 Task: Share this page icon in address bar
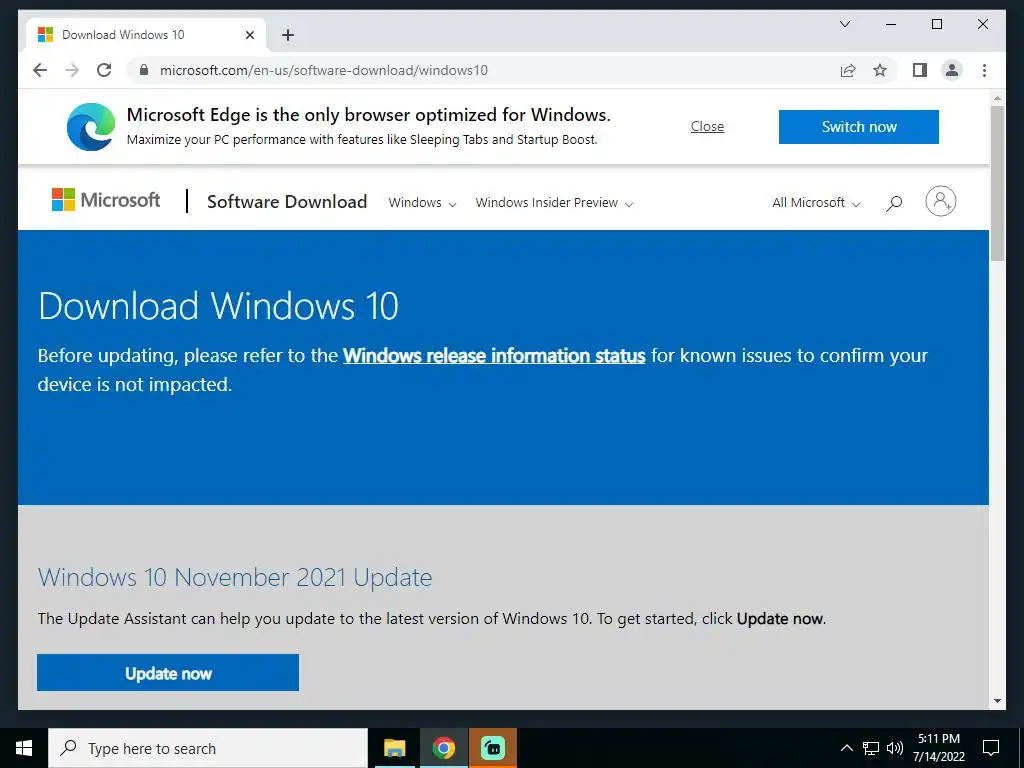[848, 70]
